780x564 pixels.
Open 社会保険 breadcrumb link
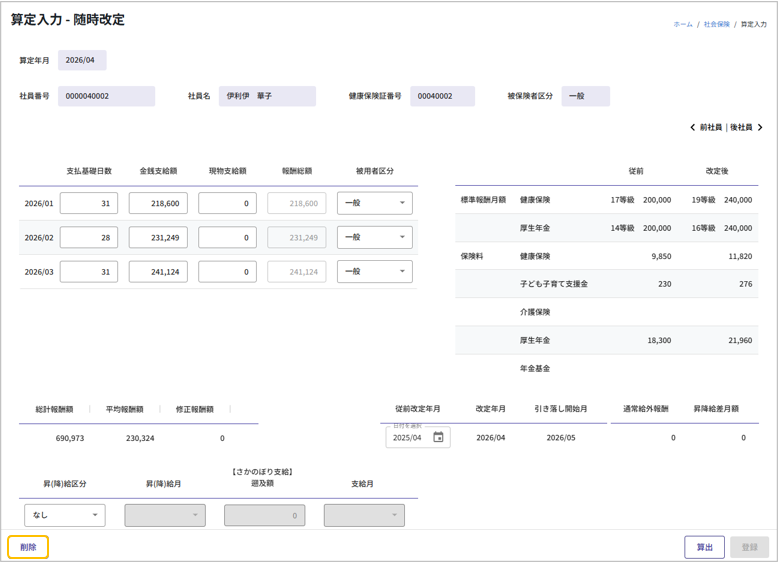coord(716,24)
